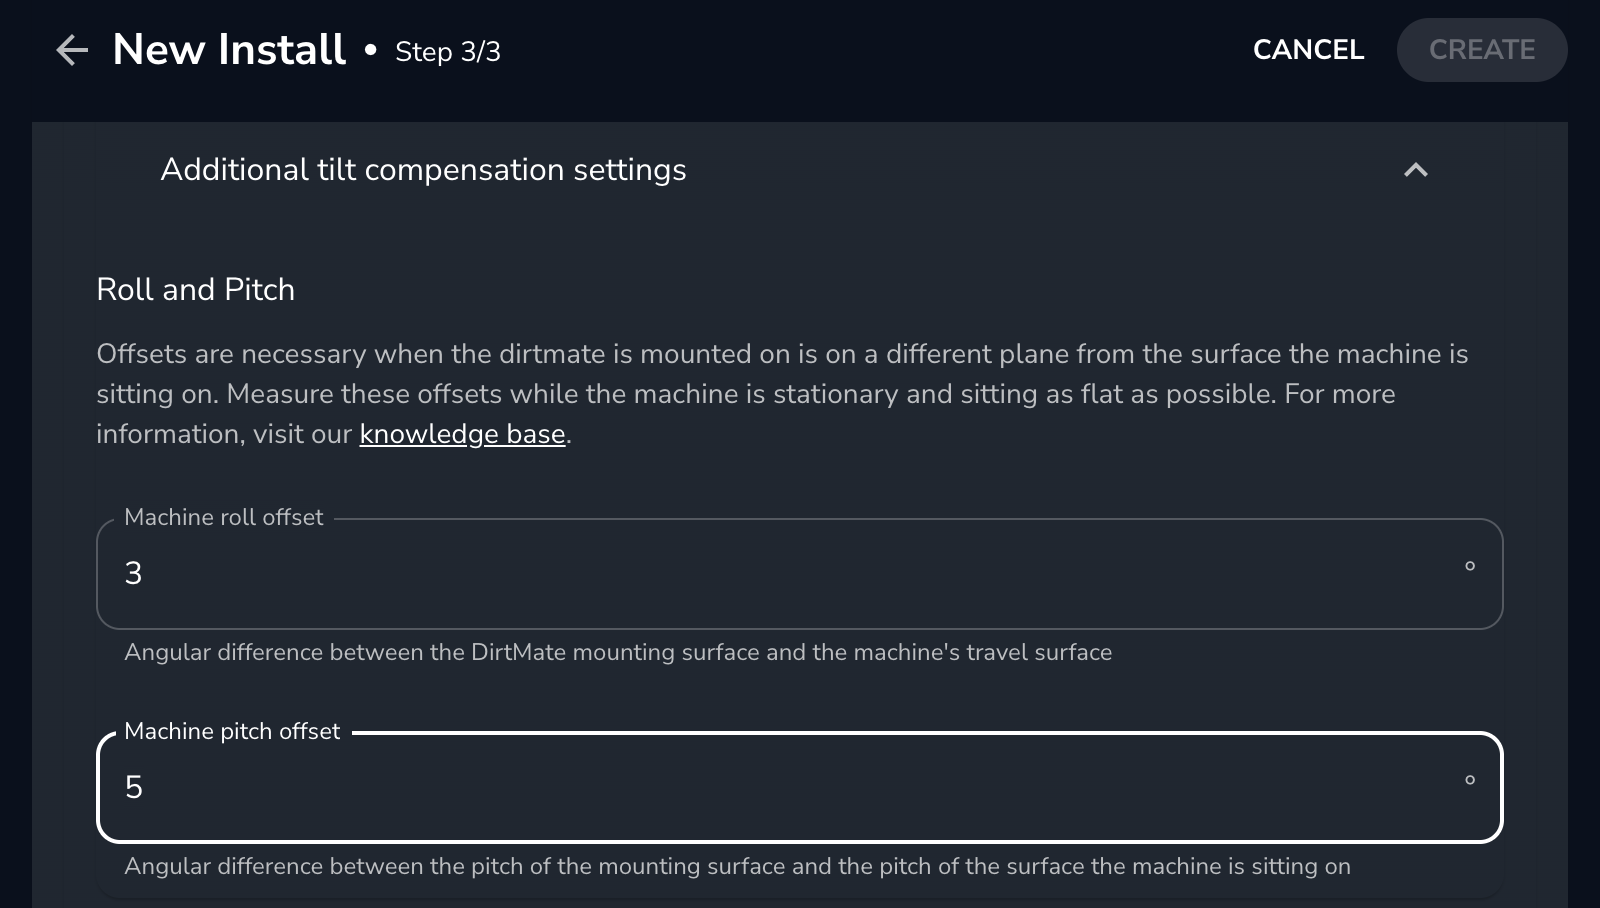Screen dimensions: 1600x908
Task: Click the Roll and Pitch heading
Action: coord(195,290)
